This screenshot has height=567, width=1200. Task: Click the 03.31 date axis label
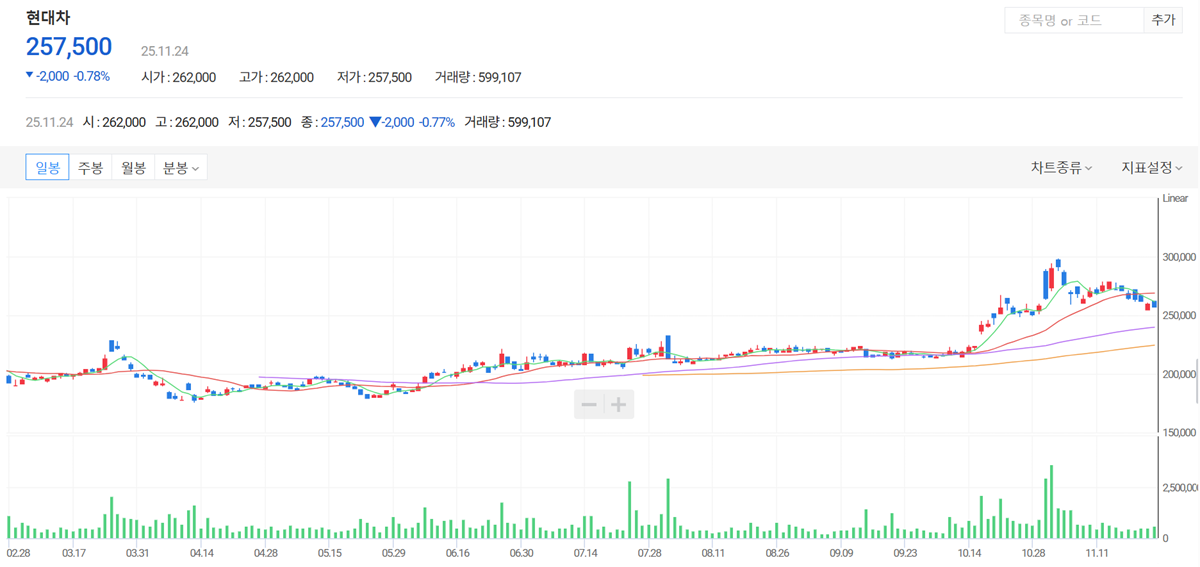[x=137, y=553]
